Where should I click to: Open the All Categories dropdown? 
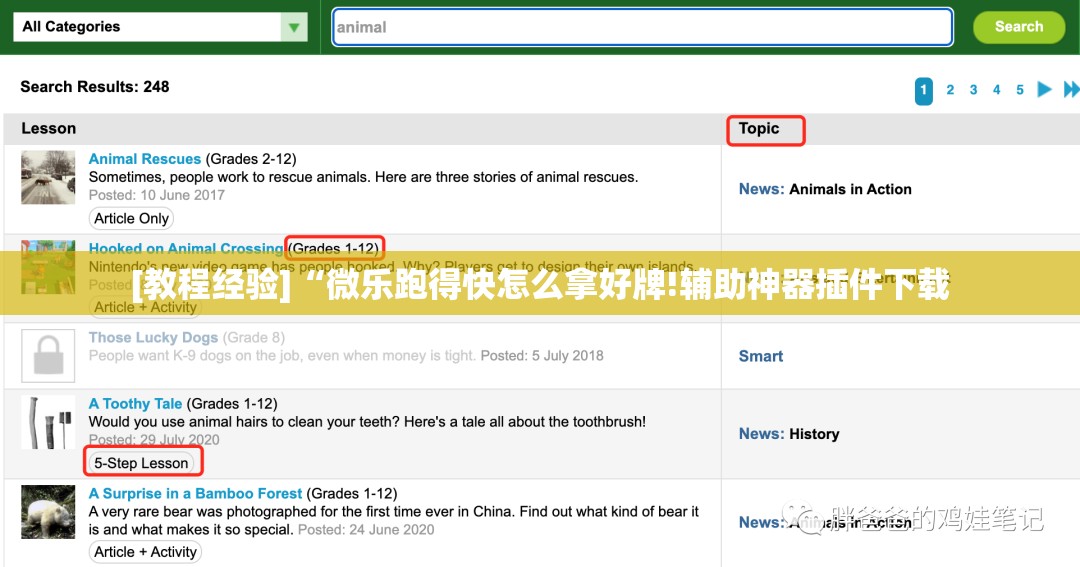[160, 27]
